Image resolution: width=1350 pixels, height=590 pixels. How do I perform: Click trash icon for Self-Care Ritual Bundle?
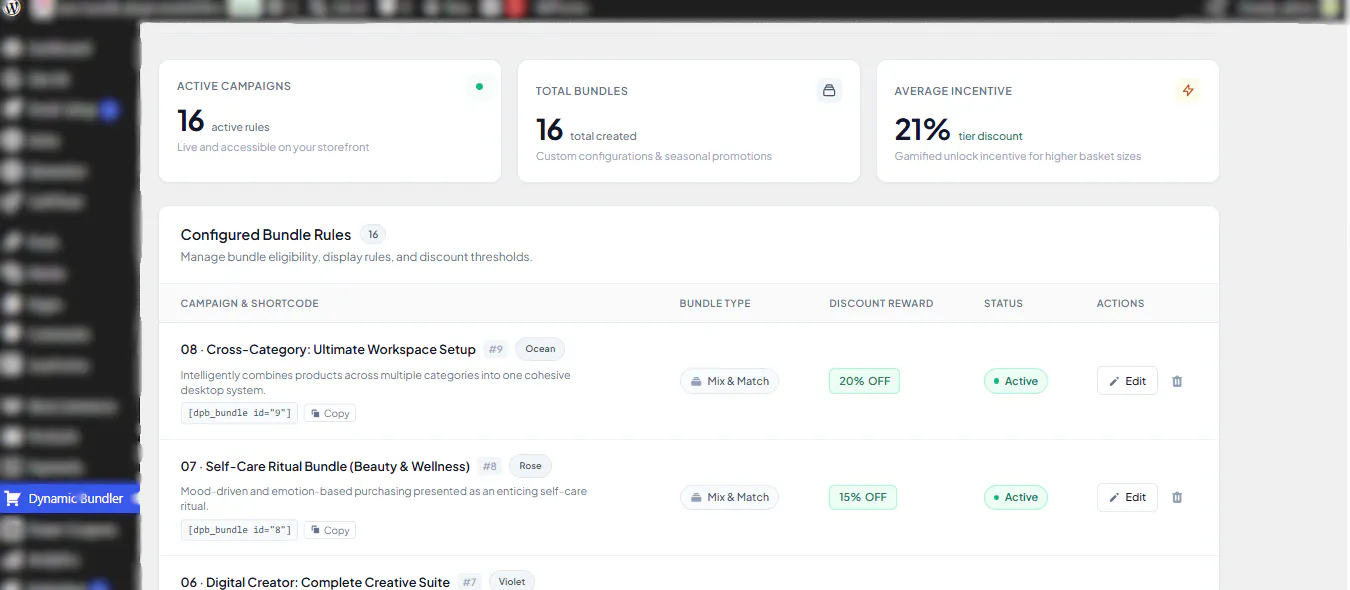(x=1177, y=497)
